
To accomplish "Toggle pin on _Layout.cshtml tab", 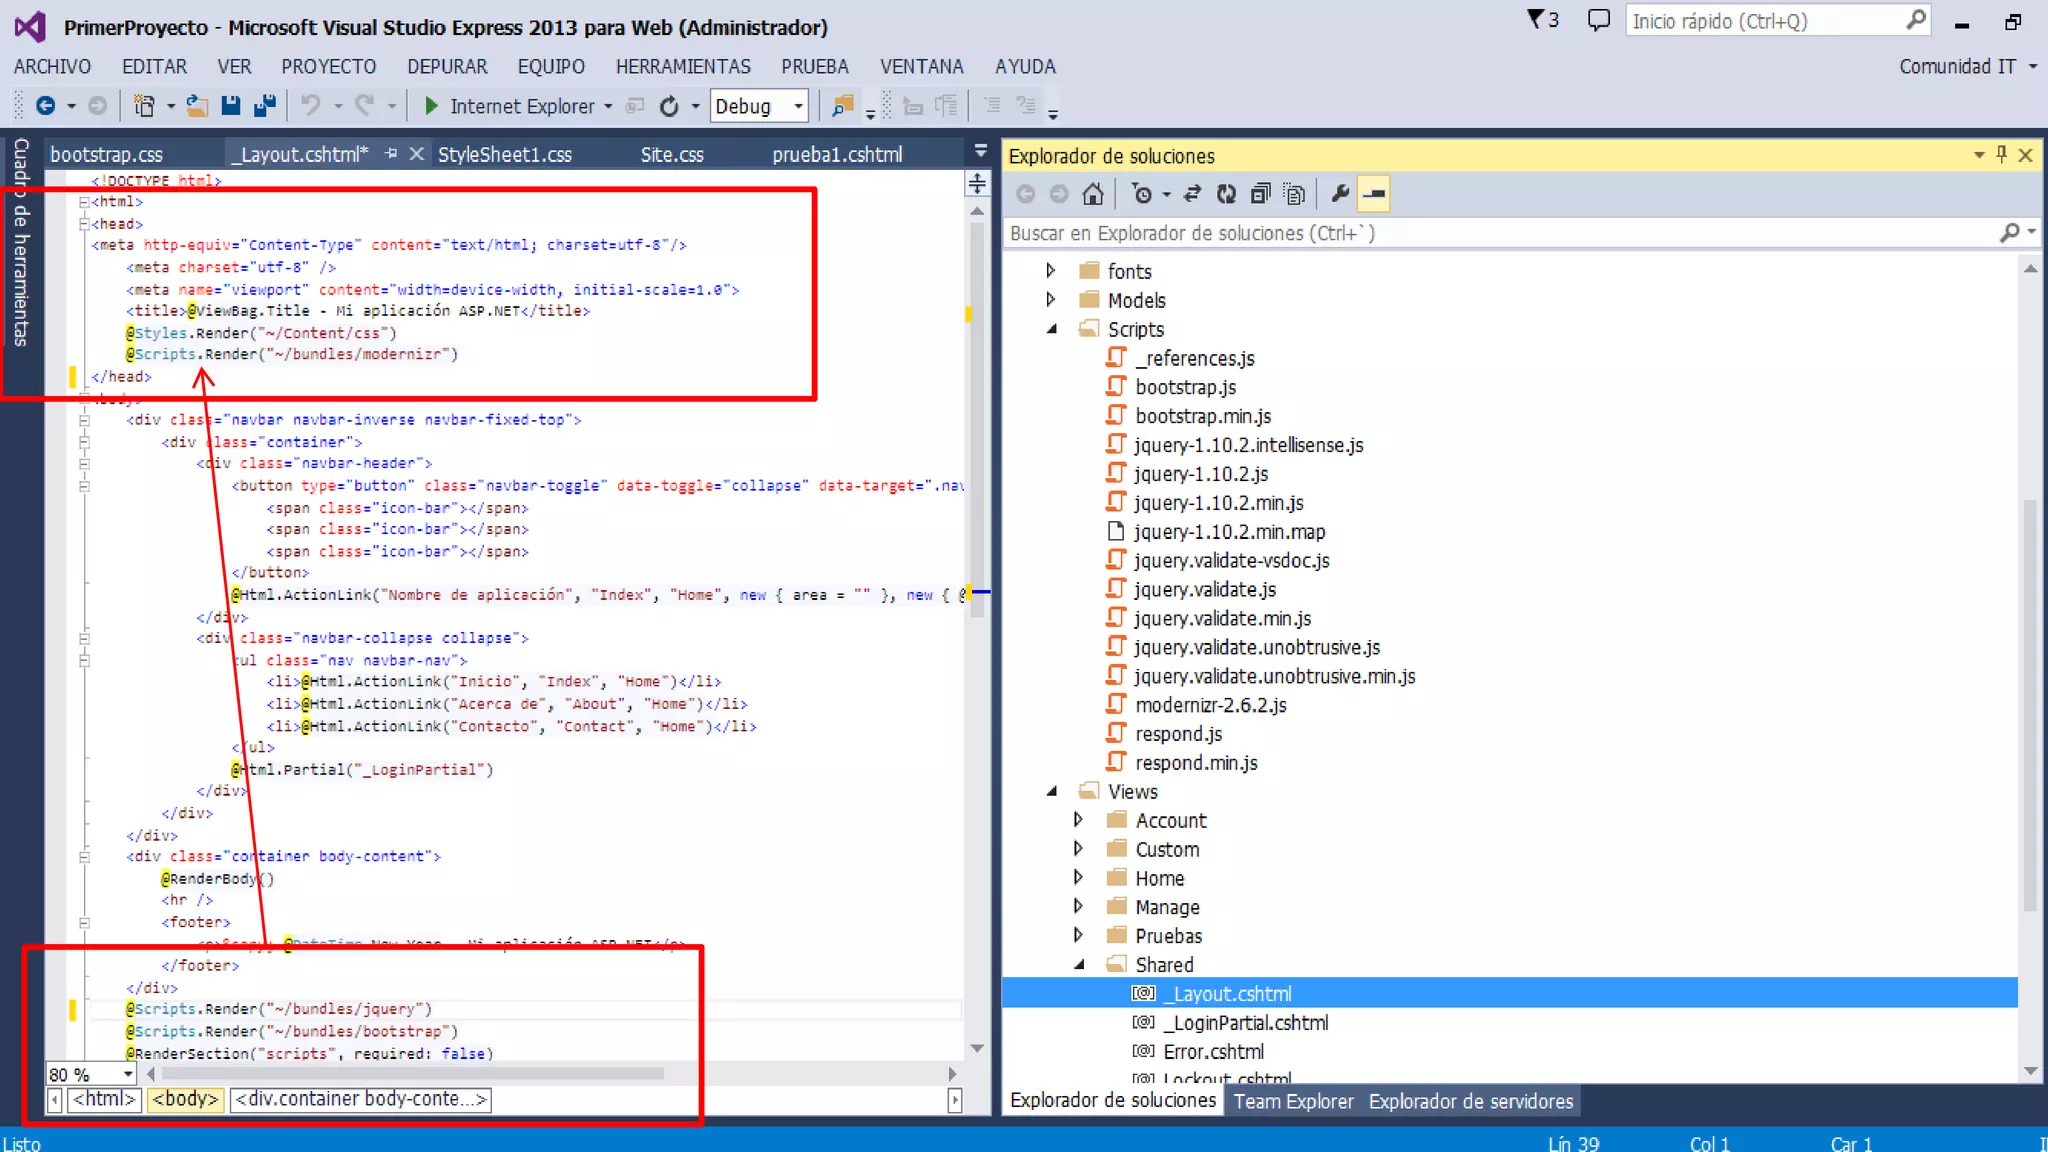I will (392, 154).
